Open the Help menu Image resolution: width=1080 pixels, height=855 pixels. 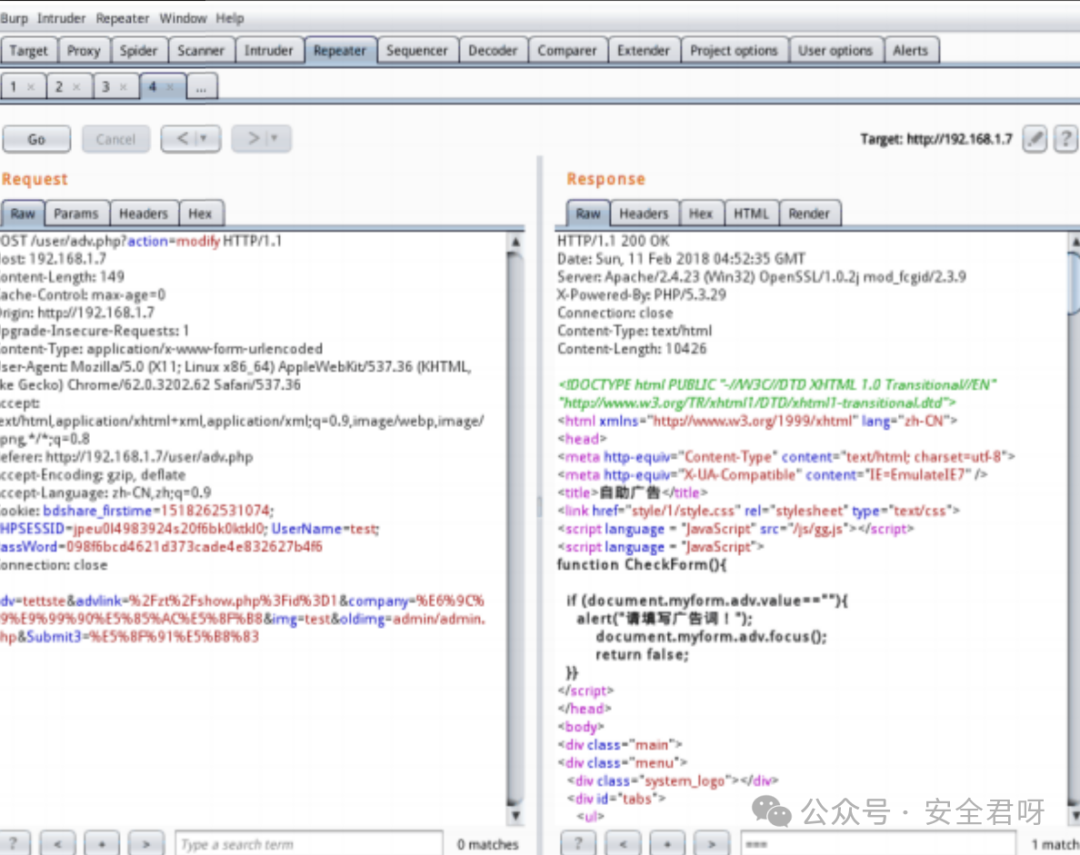229,18
